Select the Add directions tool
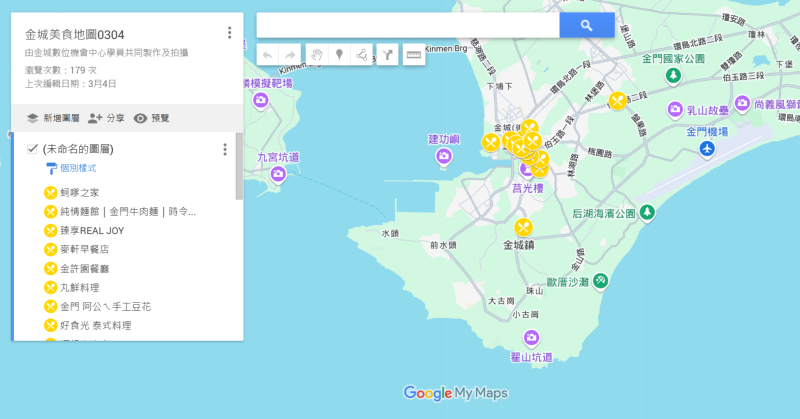This screenshot has height=419, width=800. (x=388, y=55)
